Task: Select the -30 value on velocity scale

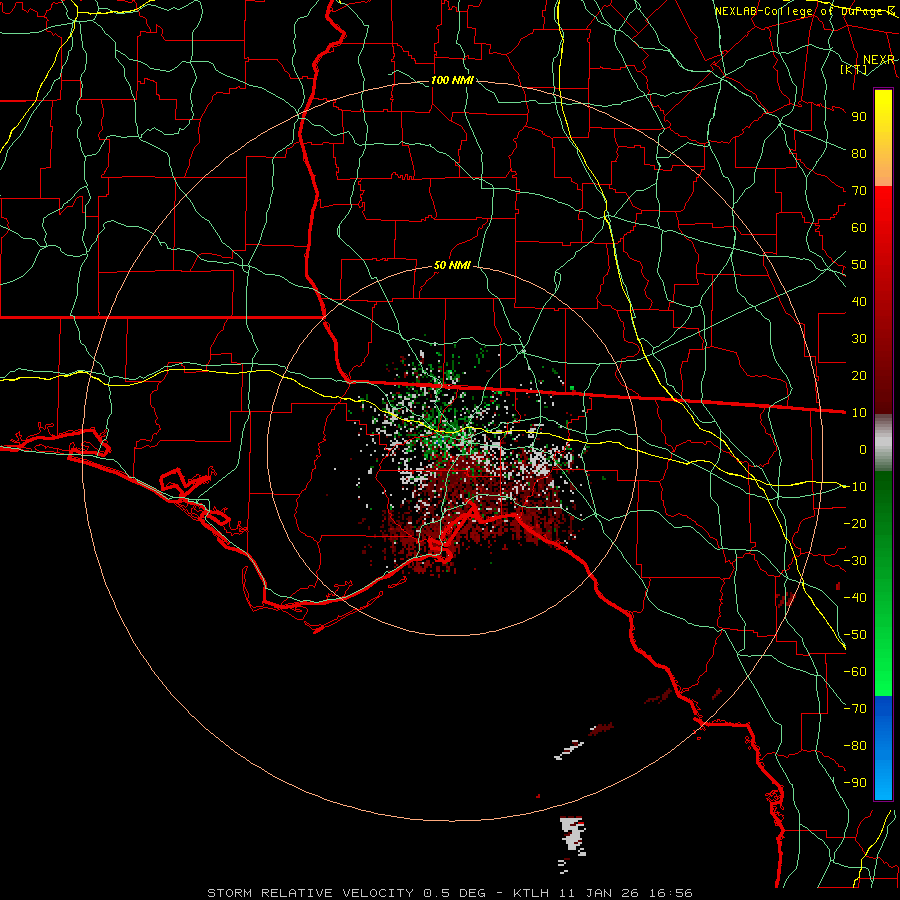Action: pos(855,561)
